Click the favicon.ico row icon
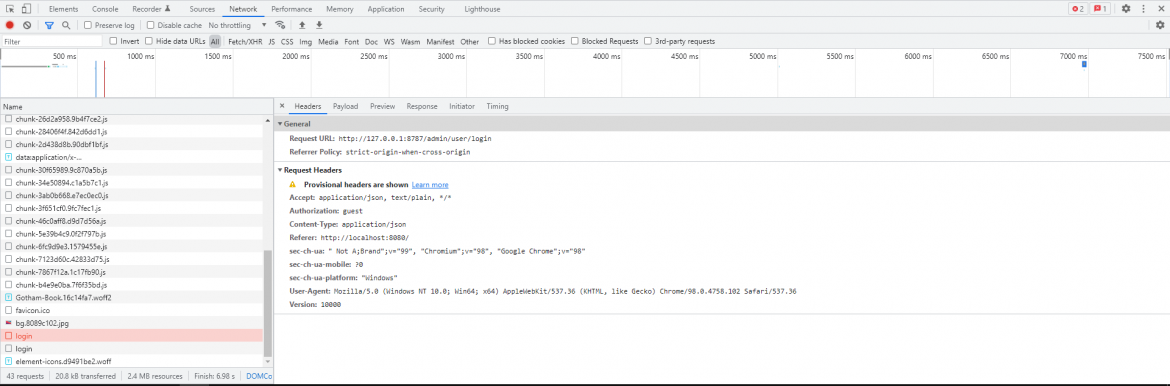This screenshot has height=386, width=1170. coord(9,310)
